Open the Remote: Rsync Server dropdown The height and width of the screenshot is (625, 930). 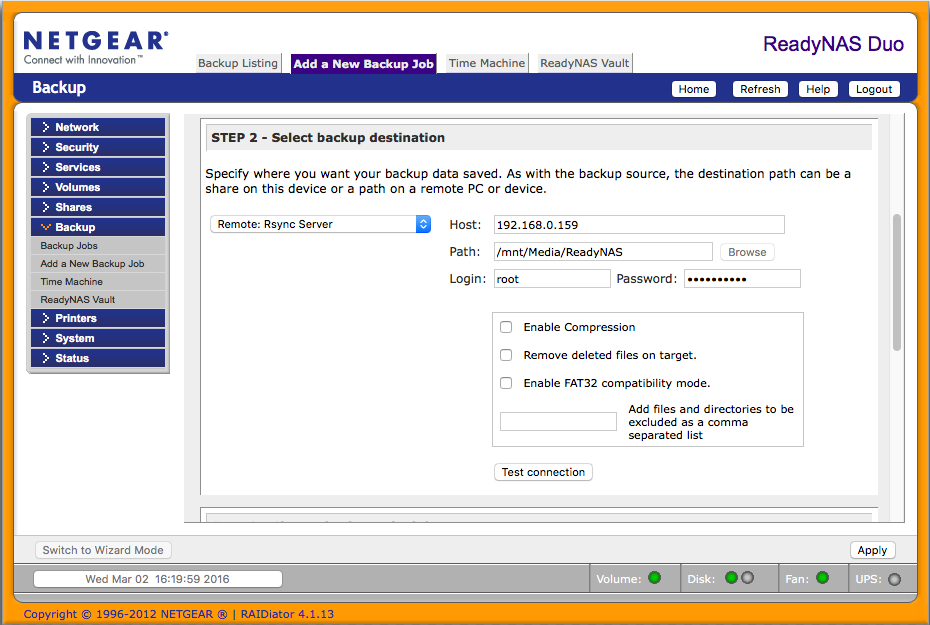coord(320,224)
